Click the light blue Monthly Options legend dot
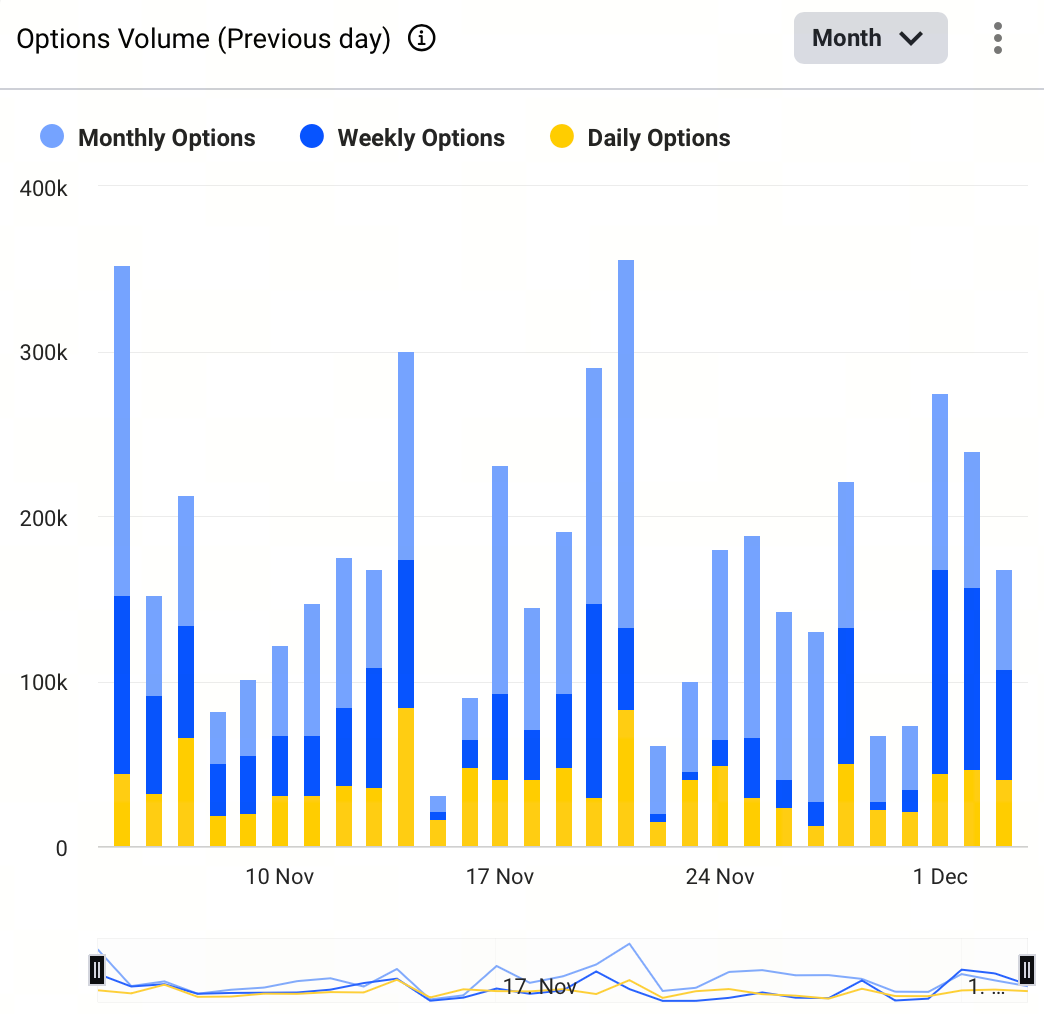 click(x=52, y=138)
